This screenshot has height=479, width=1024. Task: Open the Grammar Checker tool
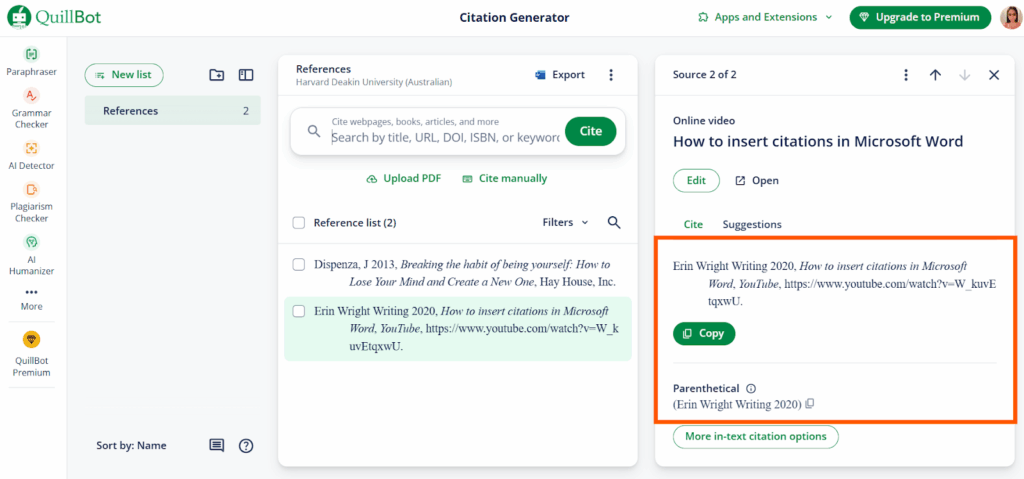[31, 108]
